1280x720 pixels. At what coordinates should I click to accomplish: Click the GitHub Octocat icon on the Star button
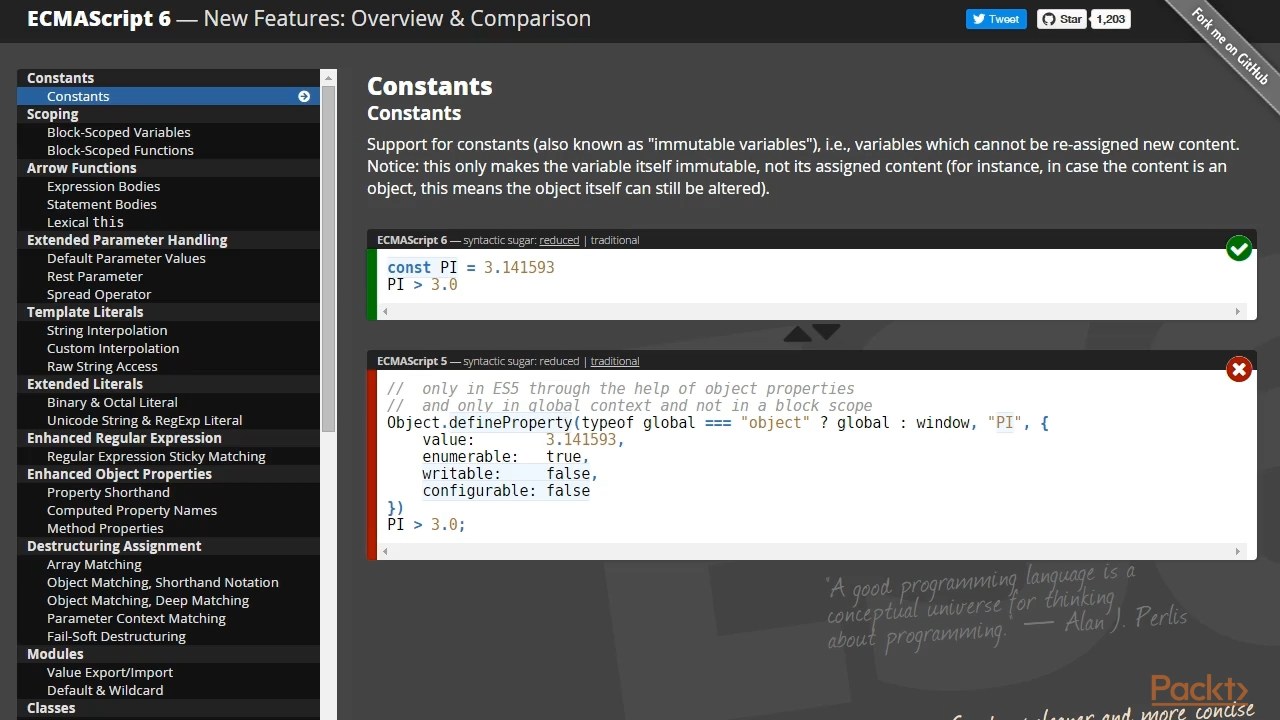click(1050, 18)
